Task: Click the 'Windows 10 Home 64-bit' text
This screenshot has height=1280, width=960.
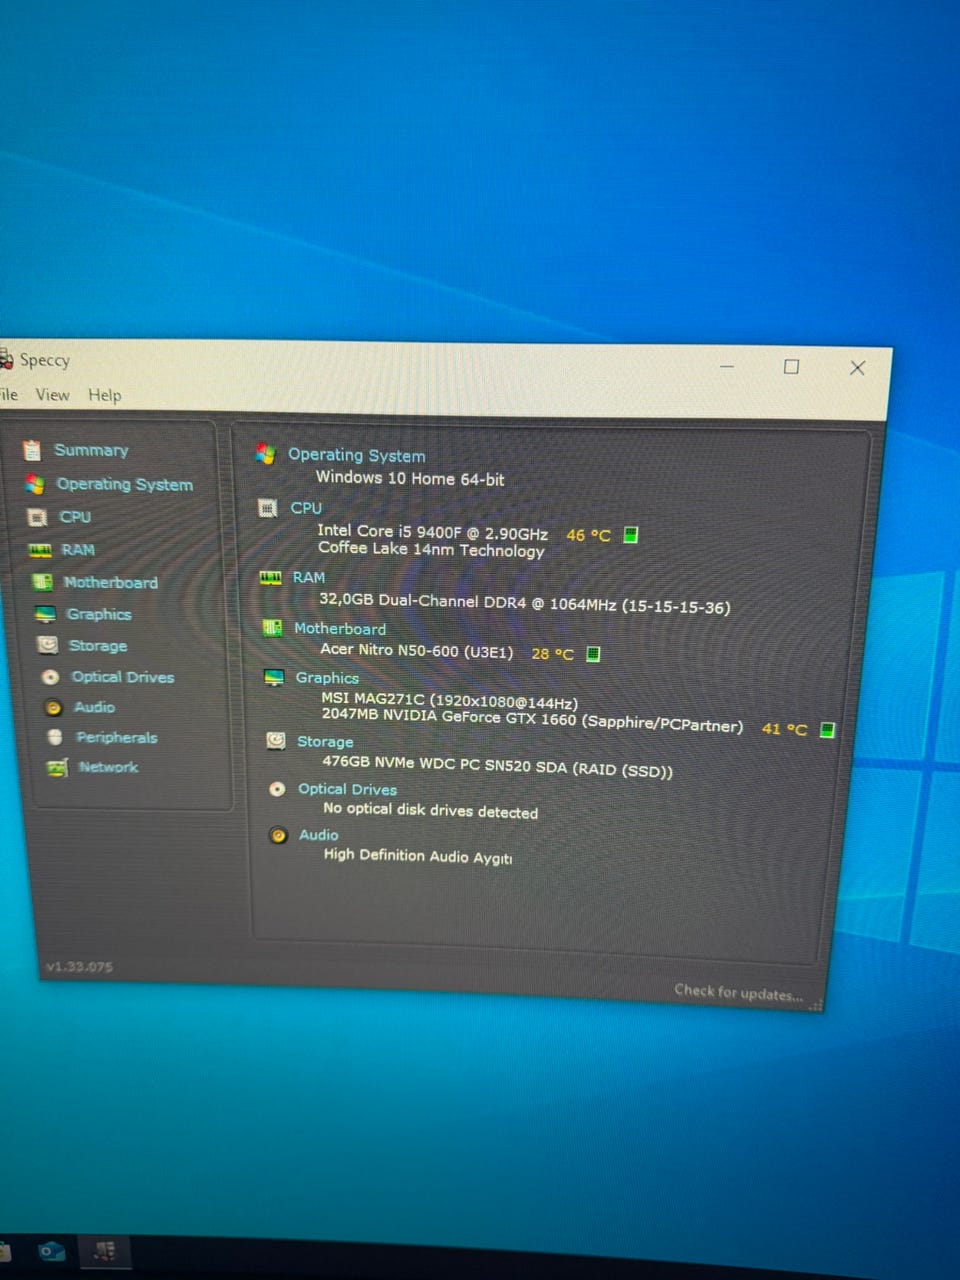Action: (x=410, y=478)
